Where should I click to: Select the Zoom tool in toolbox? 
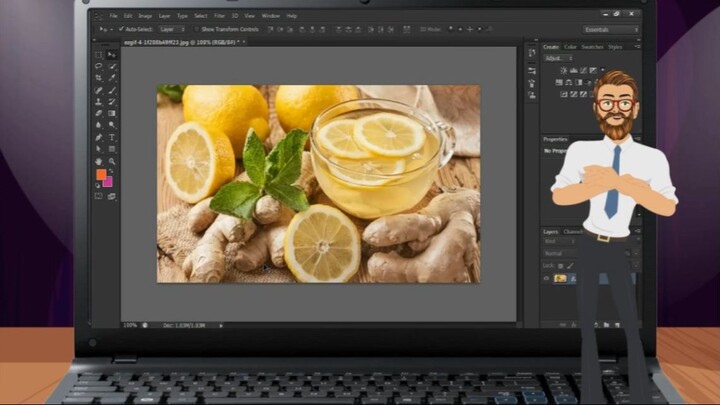(112, 161)
